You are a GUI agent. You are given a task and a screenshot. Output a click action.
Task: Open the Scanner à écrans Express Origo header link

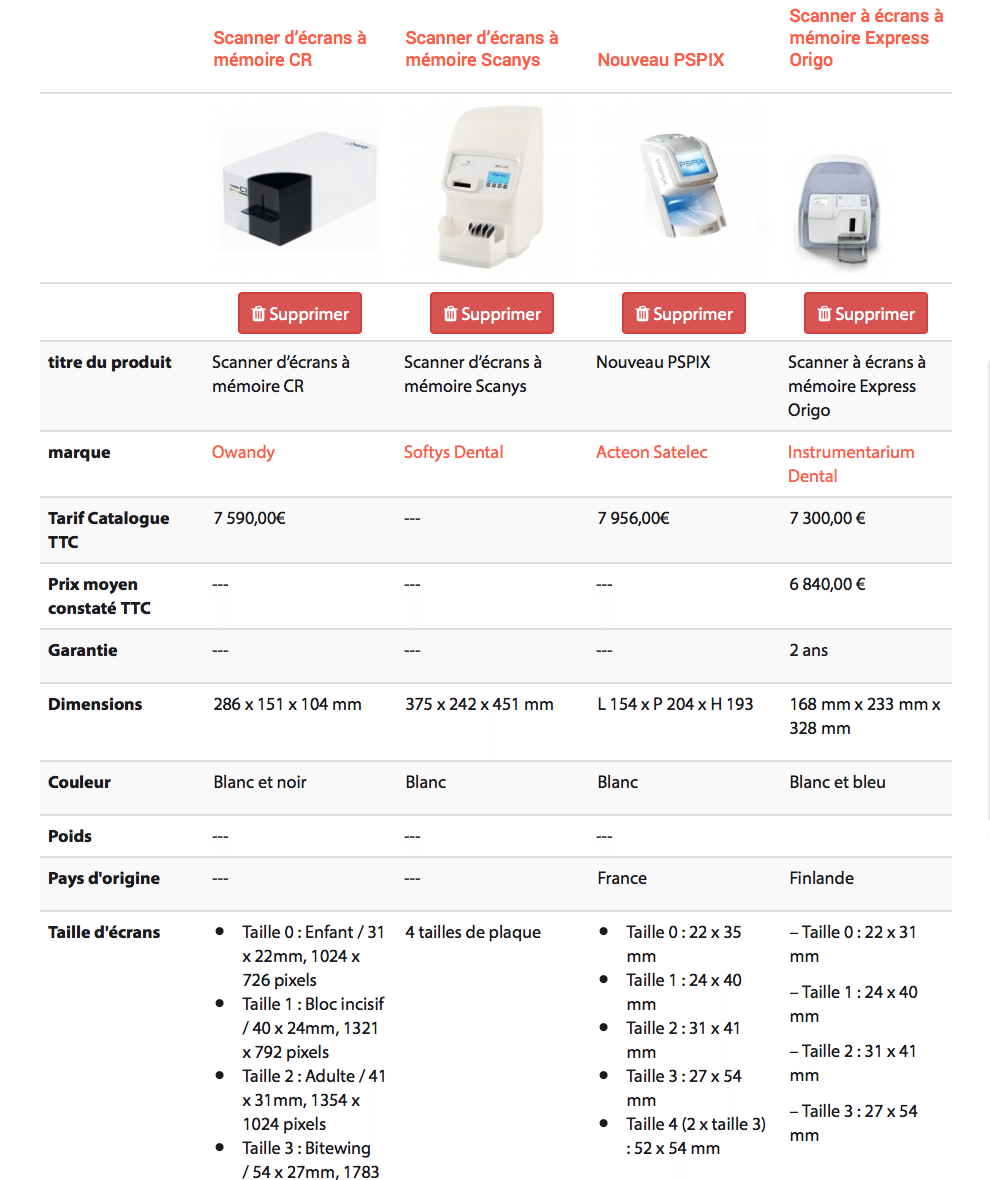tap(865, 38)
